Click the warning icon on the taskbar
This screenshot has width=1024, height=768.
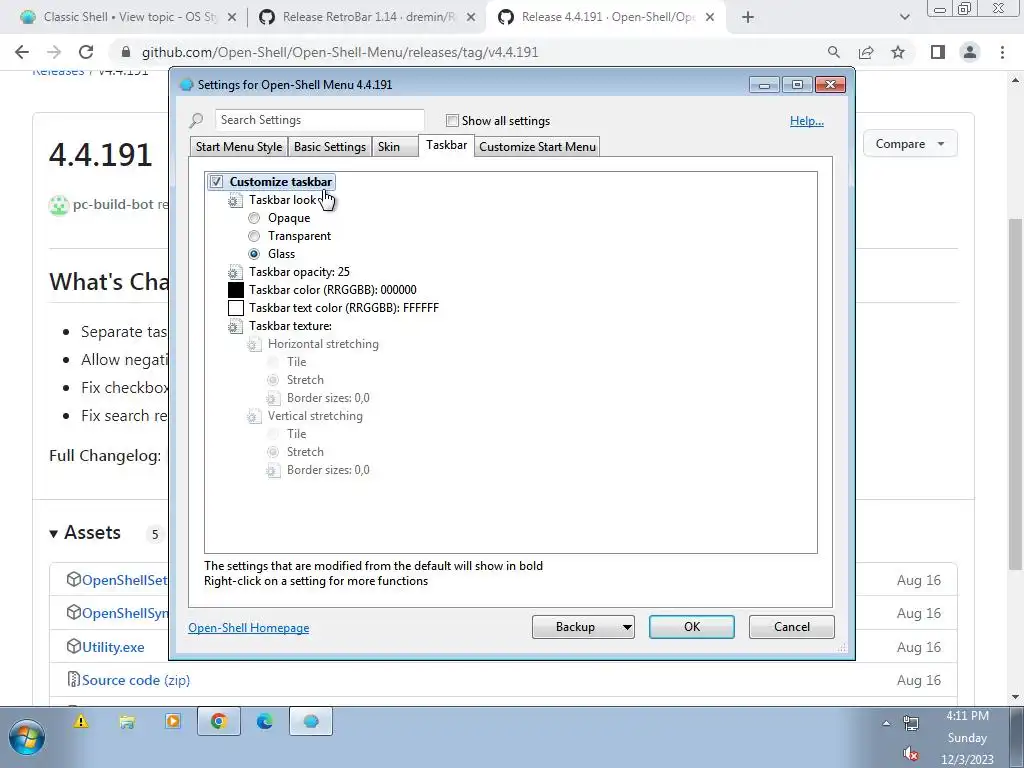[x=81, y=722]
